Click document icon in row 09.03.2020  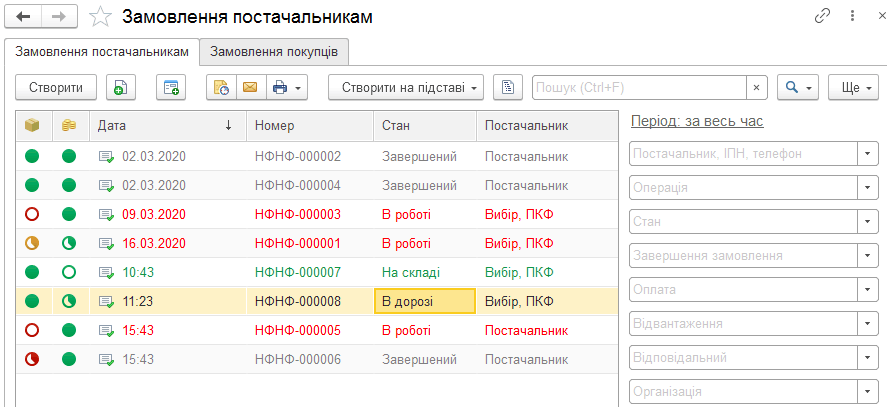107,215
